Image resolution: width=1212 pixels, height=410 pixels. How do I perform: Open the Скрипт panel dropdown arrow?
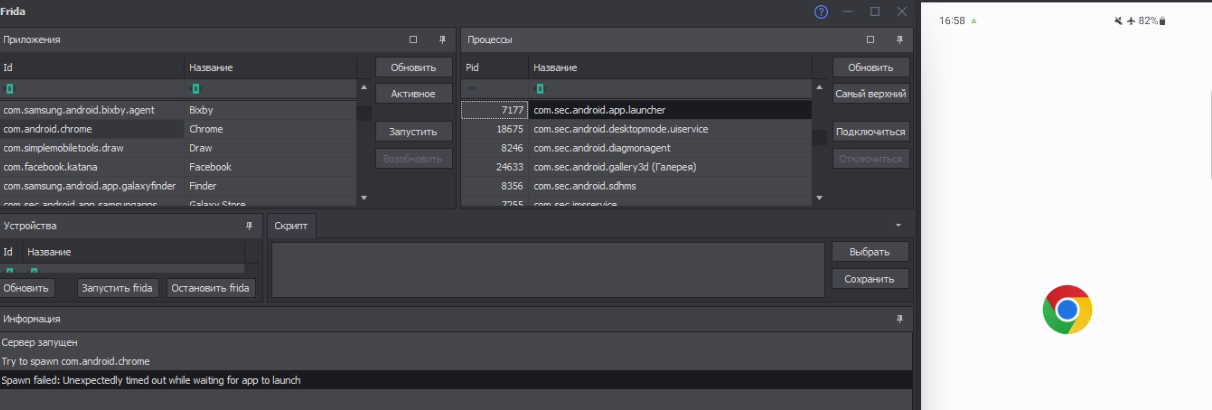point(898,226)
